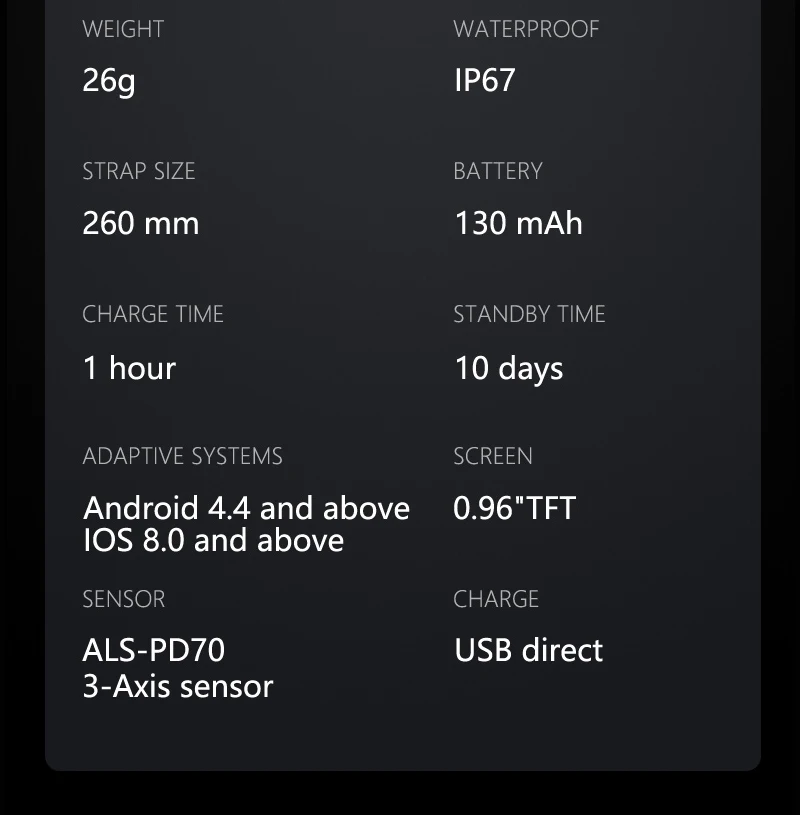This screenshot has height=815, width=800.
Task: Click the SCREEN heading
Action: point(493,456)
